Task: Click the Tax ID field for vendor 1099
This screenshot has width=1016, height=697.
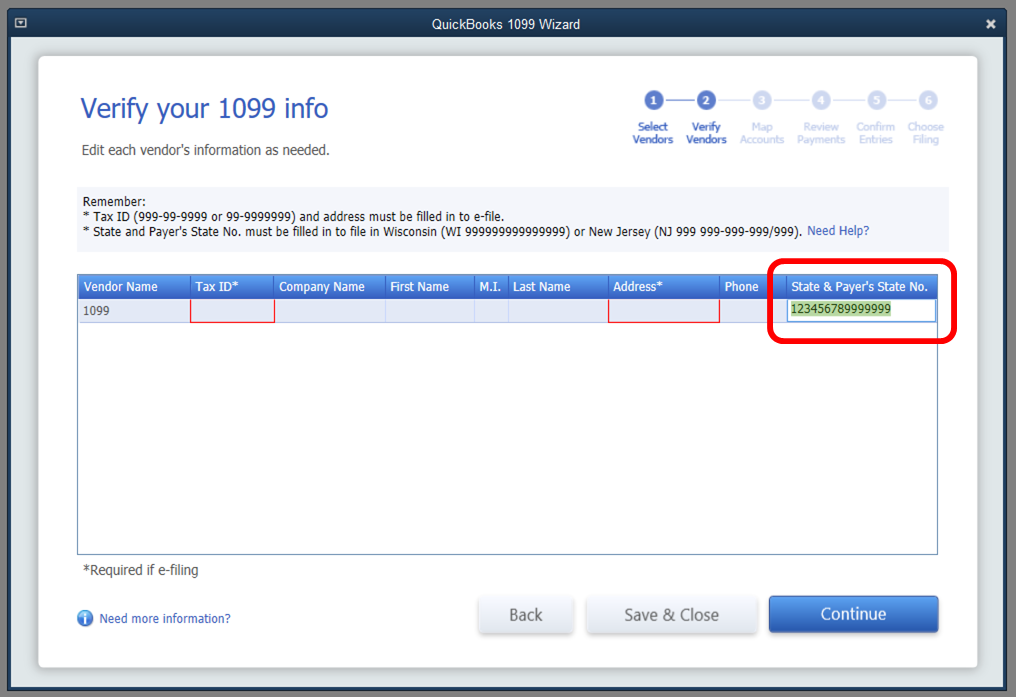Action: [232, 311]
